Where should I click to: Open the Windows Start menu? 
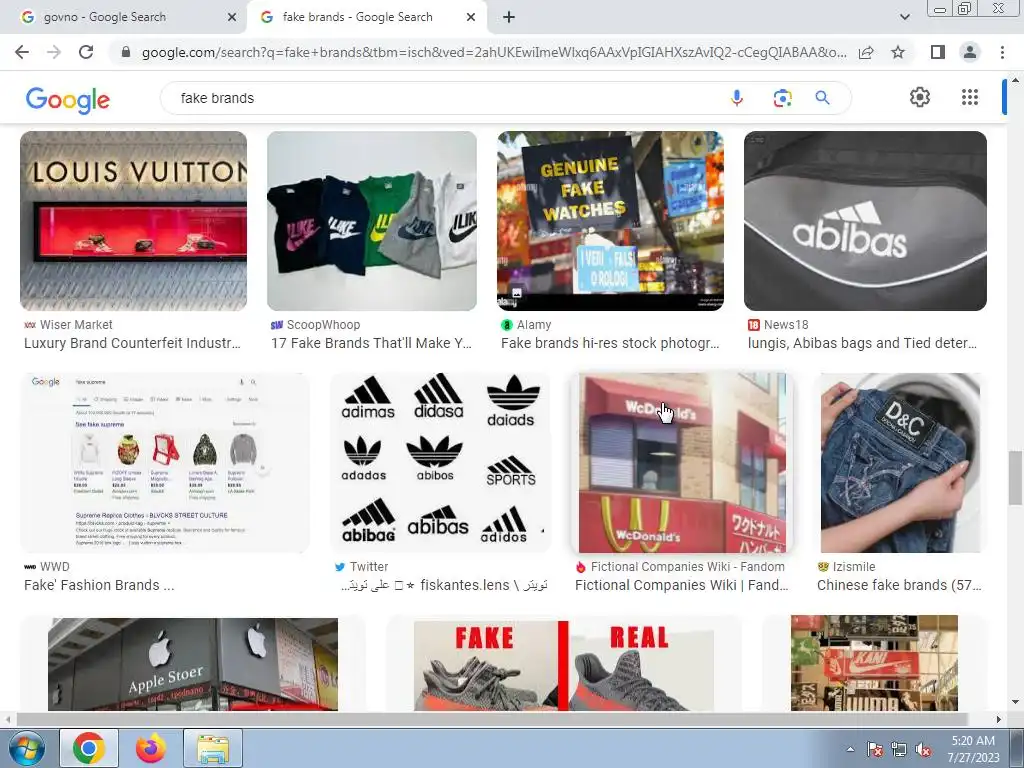coord(27,748)
